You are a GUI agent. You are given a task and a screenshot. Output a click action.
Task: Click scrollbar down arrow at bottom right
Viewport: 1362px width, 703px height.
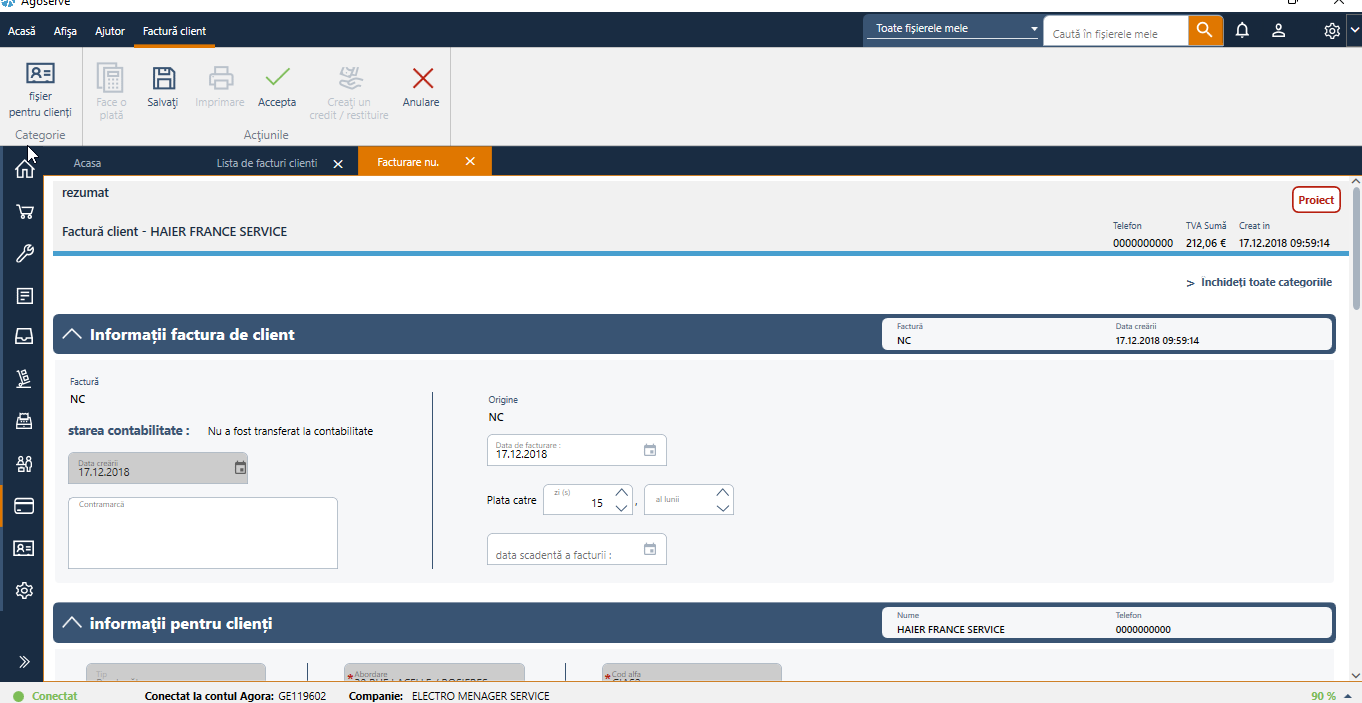(x=1356, y=676)
